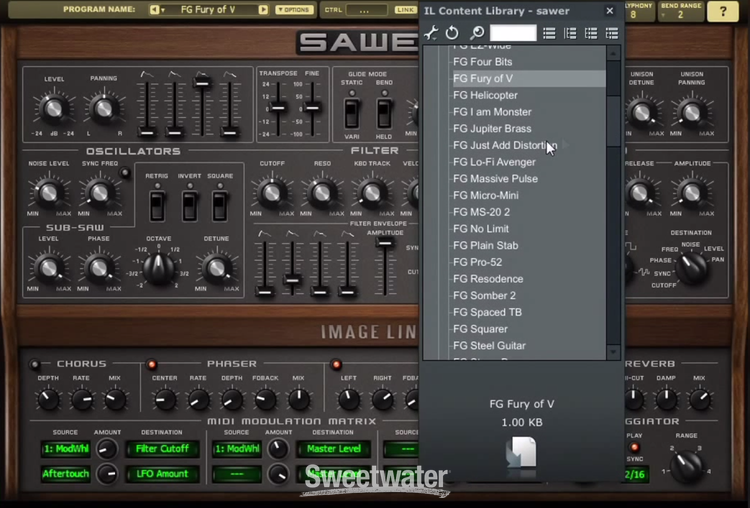The width and height of the screenshot is (750, 508).
Task: Toggle the Phaser enable LED
Action: (x=152, y=364)
